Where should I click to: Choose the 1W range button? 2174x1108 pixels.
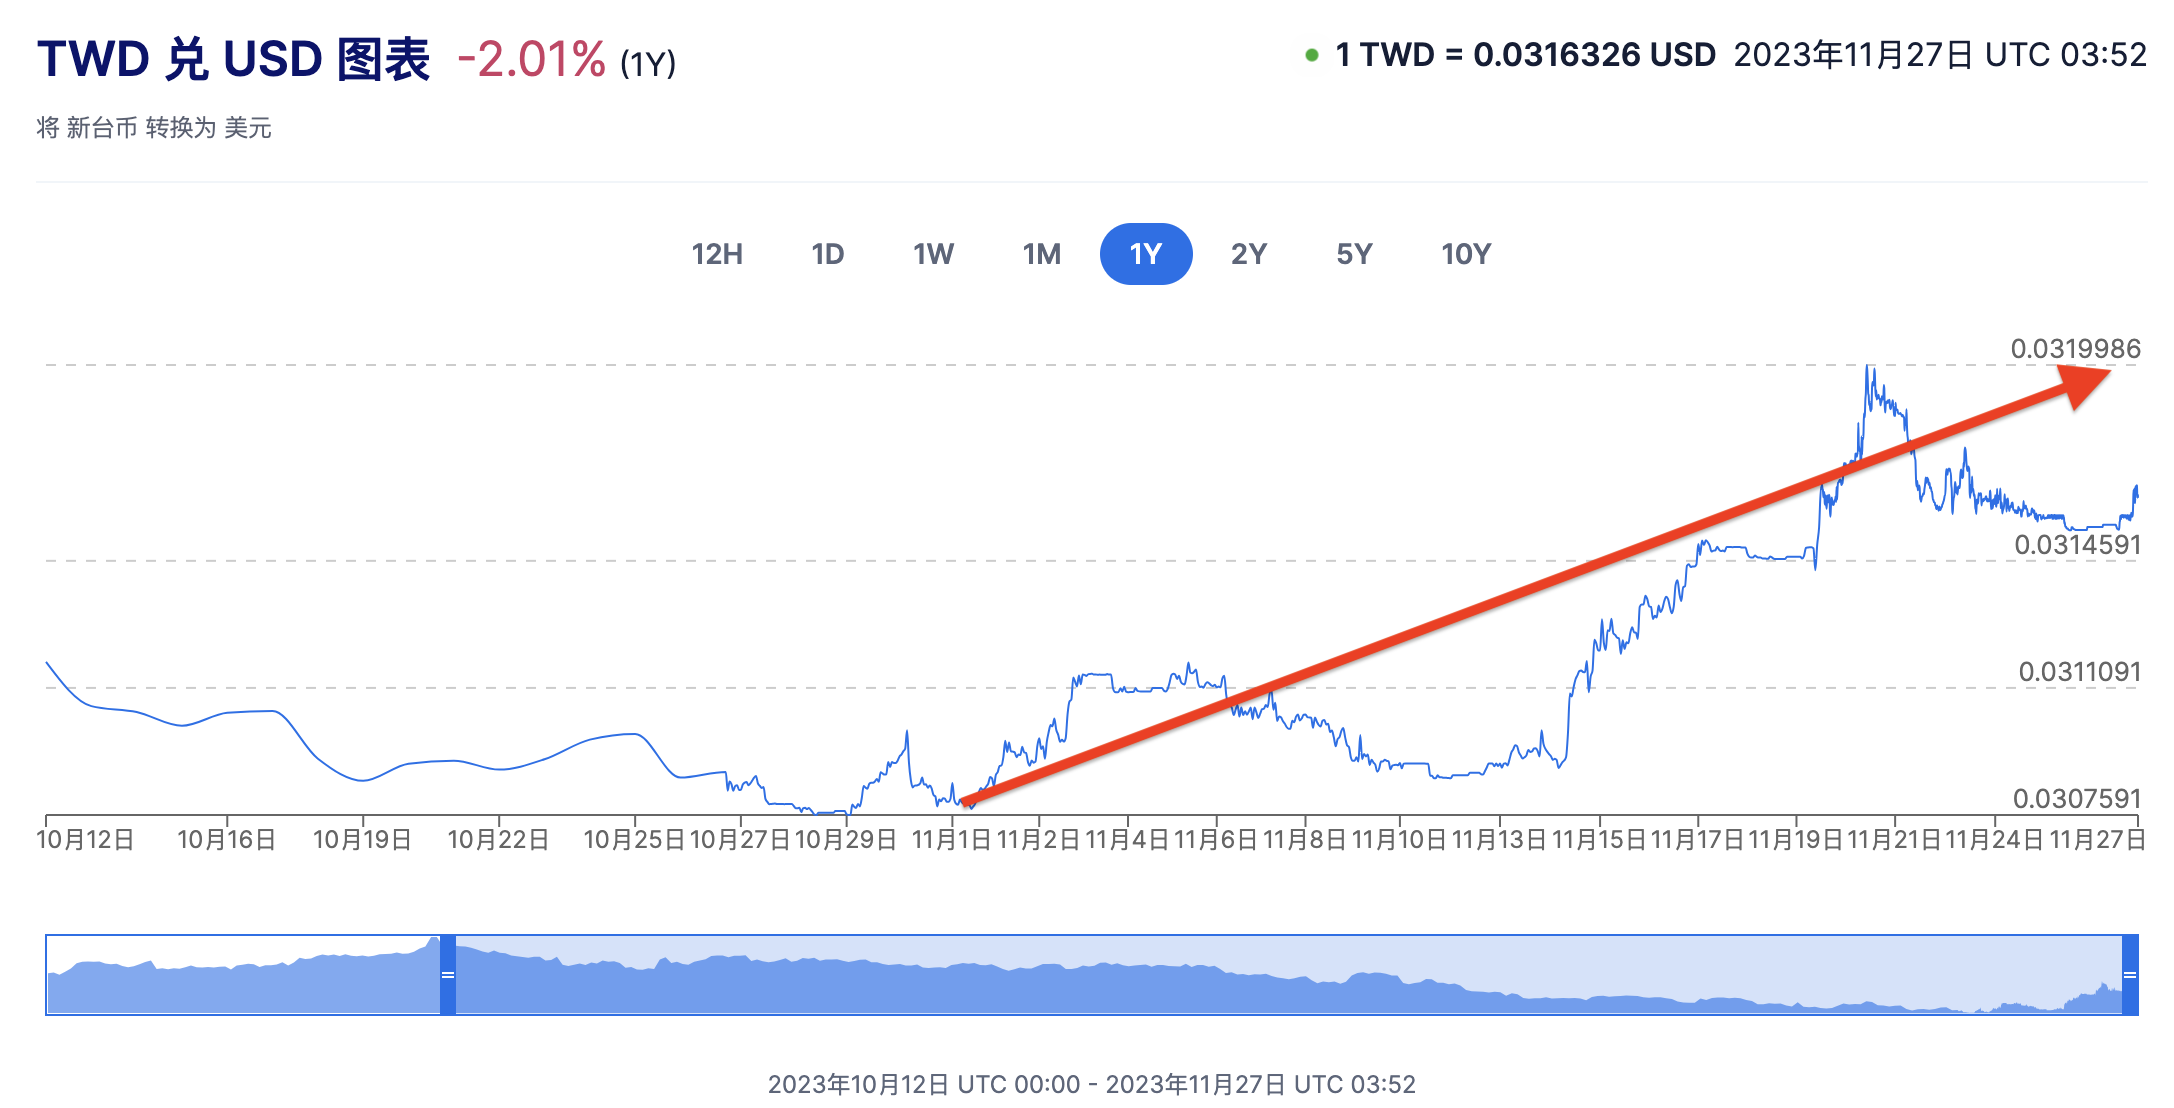(x=933, y=254)
